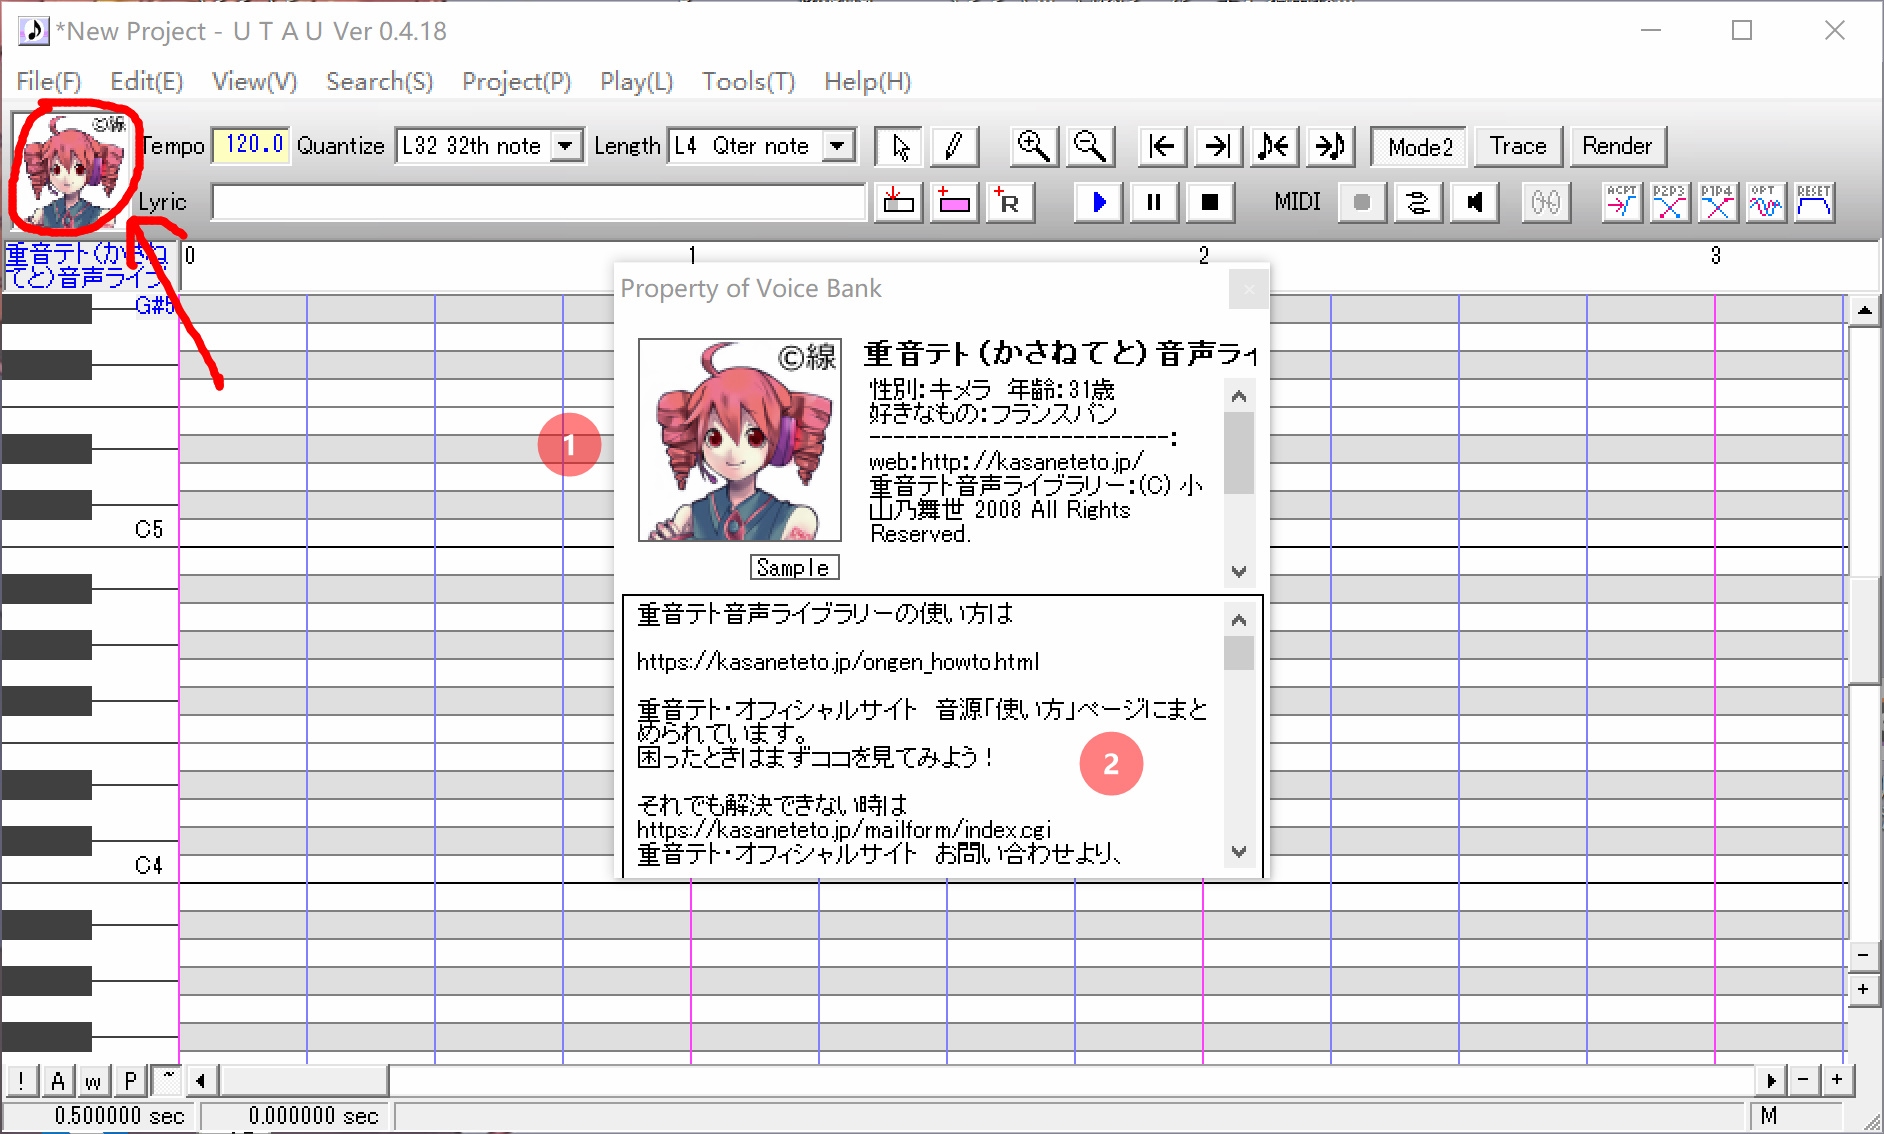Open the Play menu

(x=636, y=82)
